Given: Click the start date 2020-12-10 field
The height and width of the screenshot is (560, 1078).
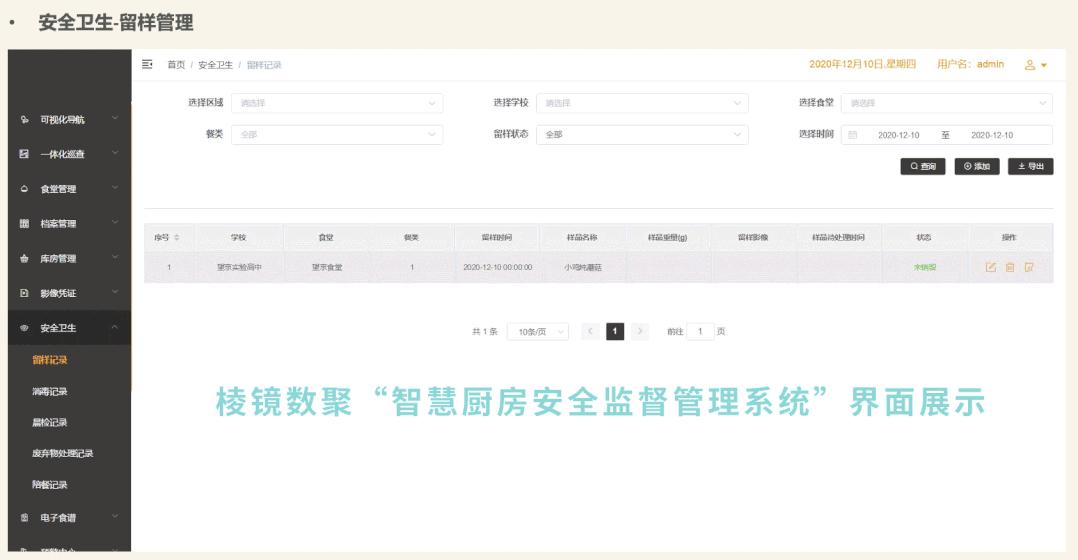Looking at the screenshot, I should pos(899,135).
